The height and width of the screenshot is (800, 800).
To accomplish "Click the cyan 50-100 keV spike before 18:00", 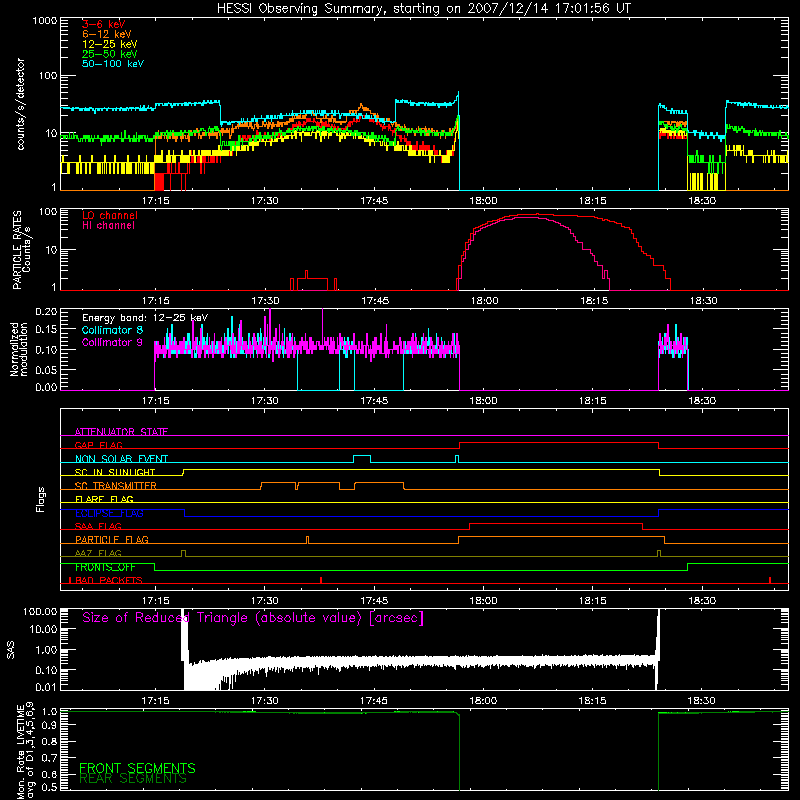I will pos(458,99).
